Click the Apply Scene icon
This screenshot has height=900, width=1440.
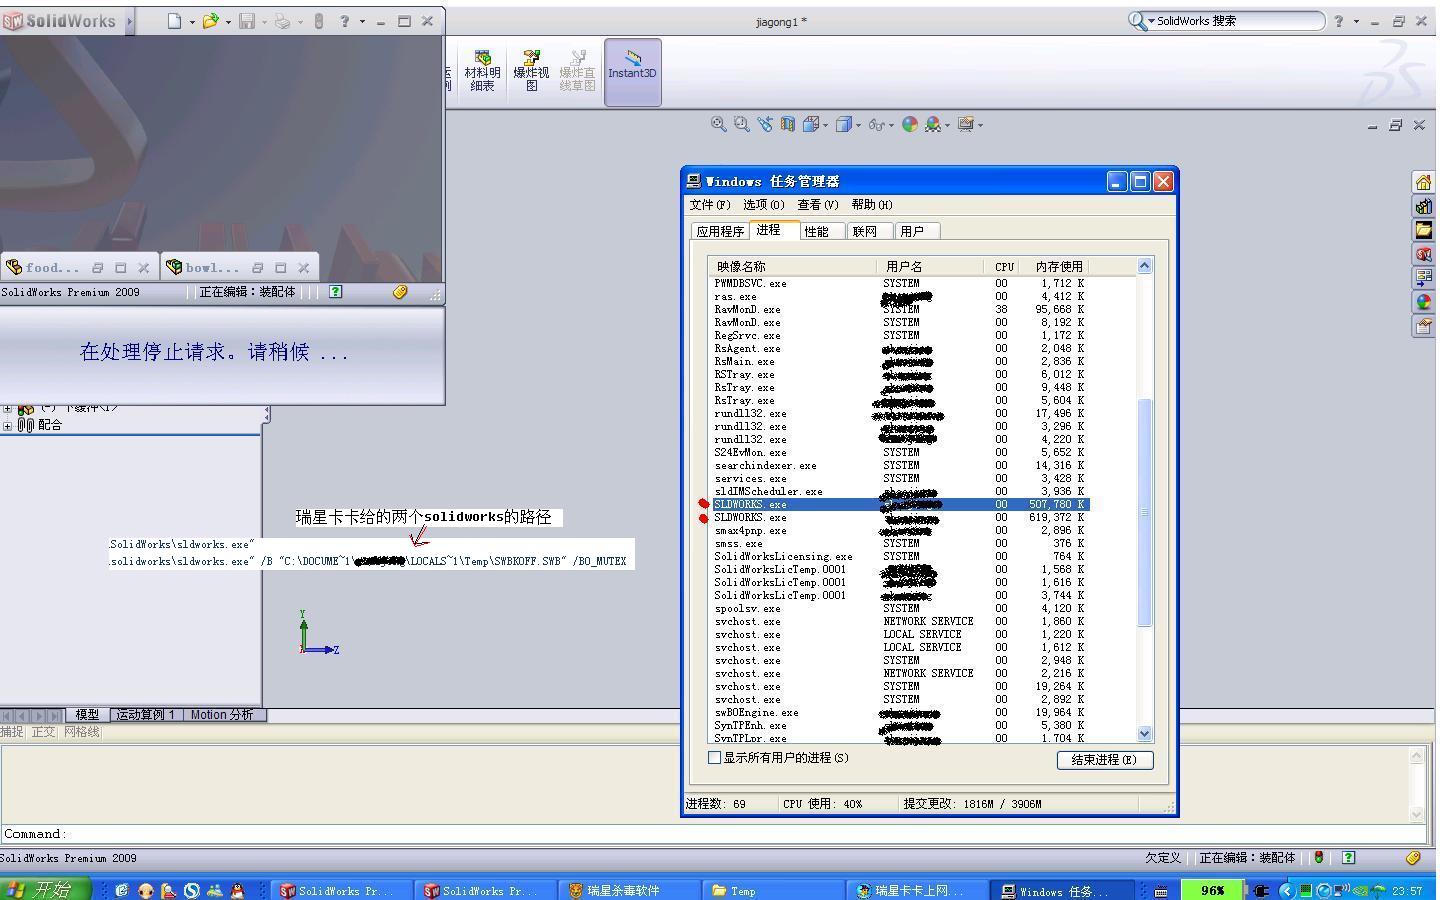(x=933, y=124)
